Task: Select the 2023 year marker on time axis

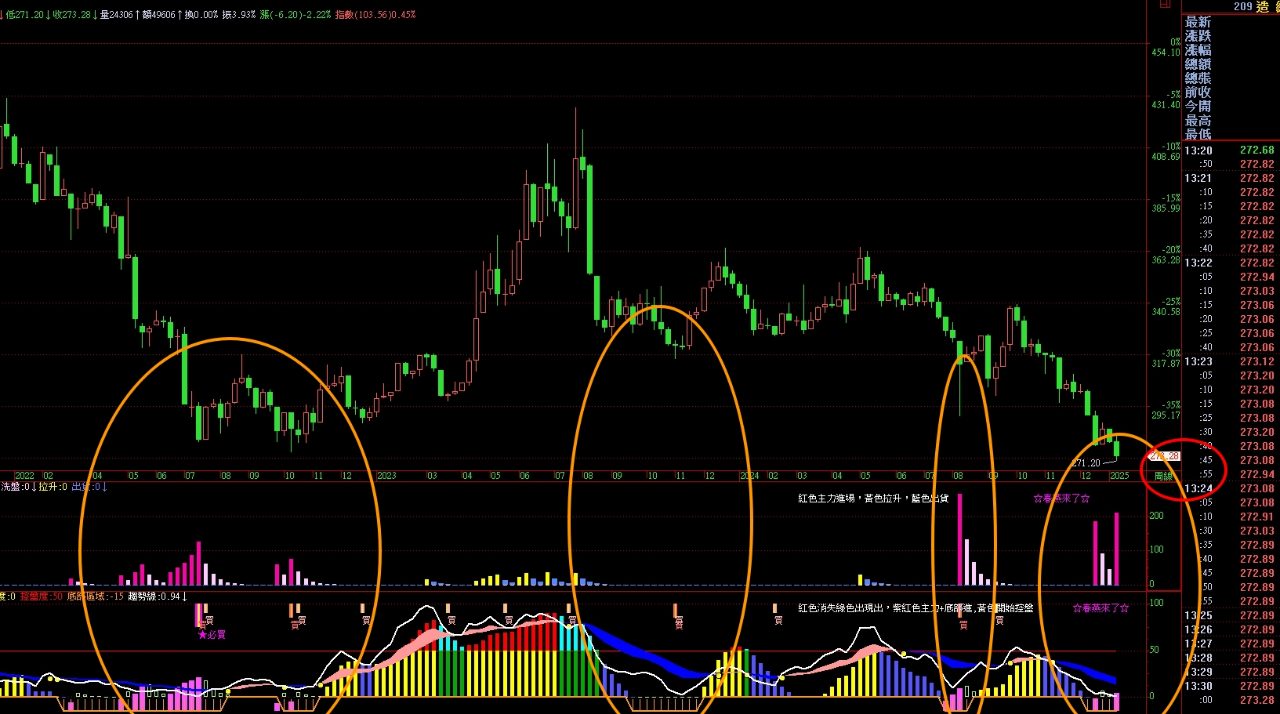Action: tap(387, 476)
